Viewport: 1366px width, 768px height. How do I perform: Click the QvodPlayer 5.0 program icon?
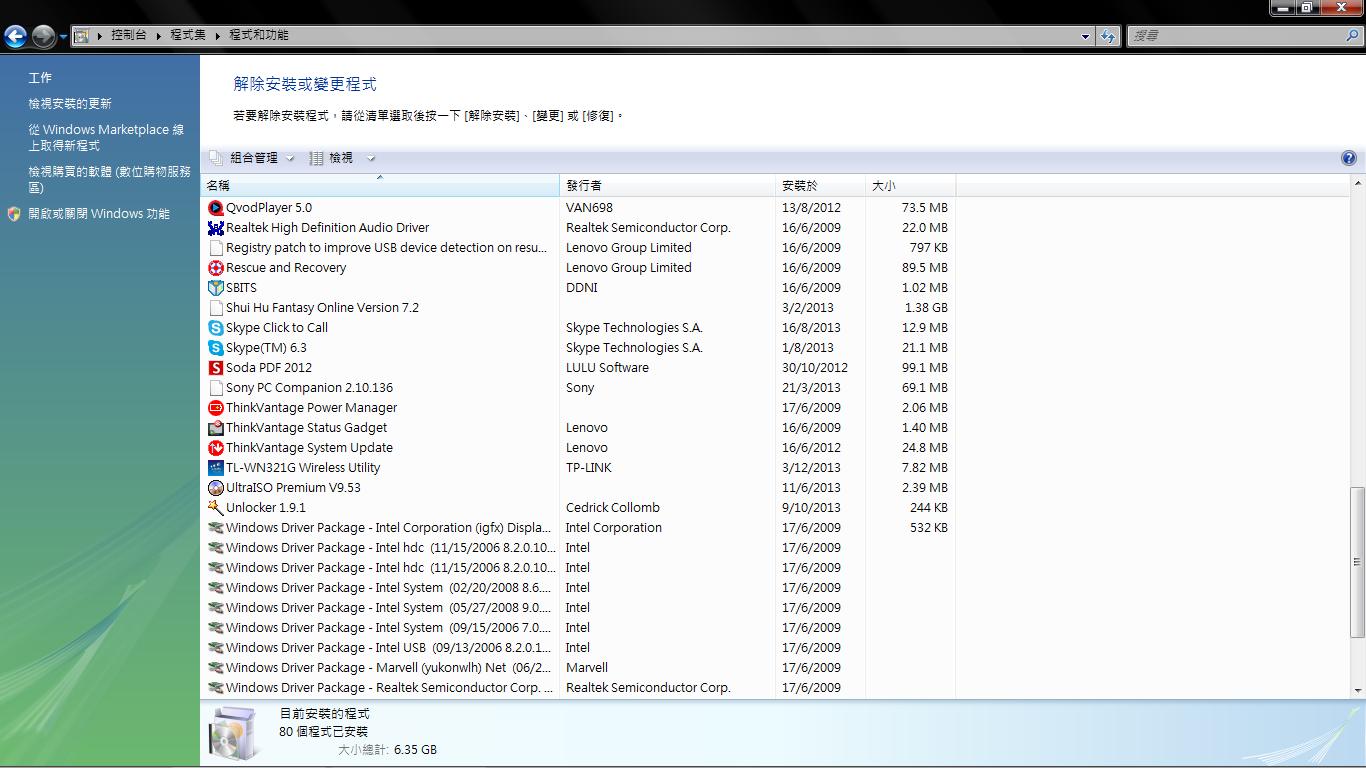(215, 208)
